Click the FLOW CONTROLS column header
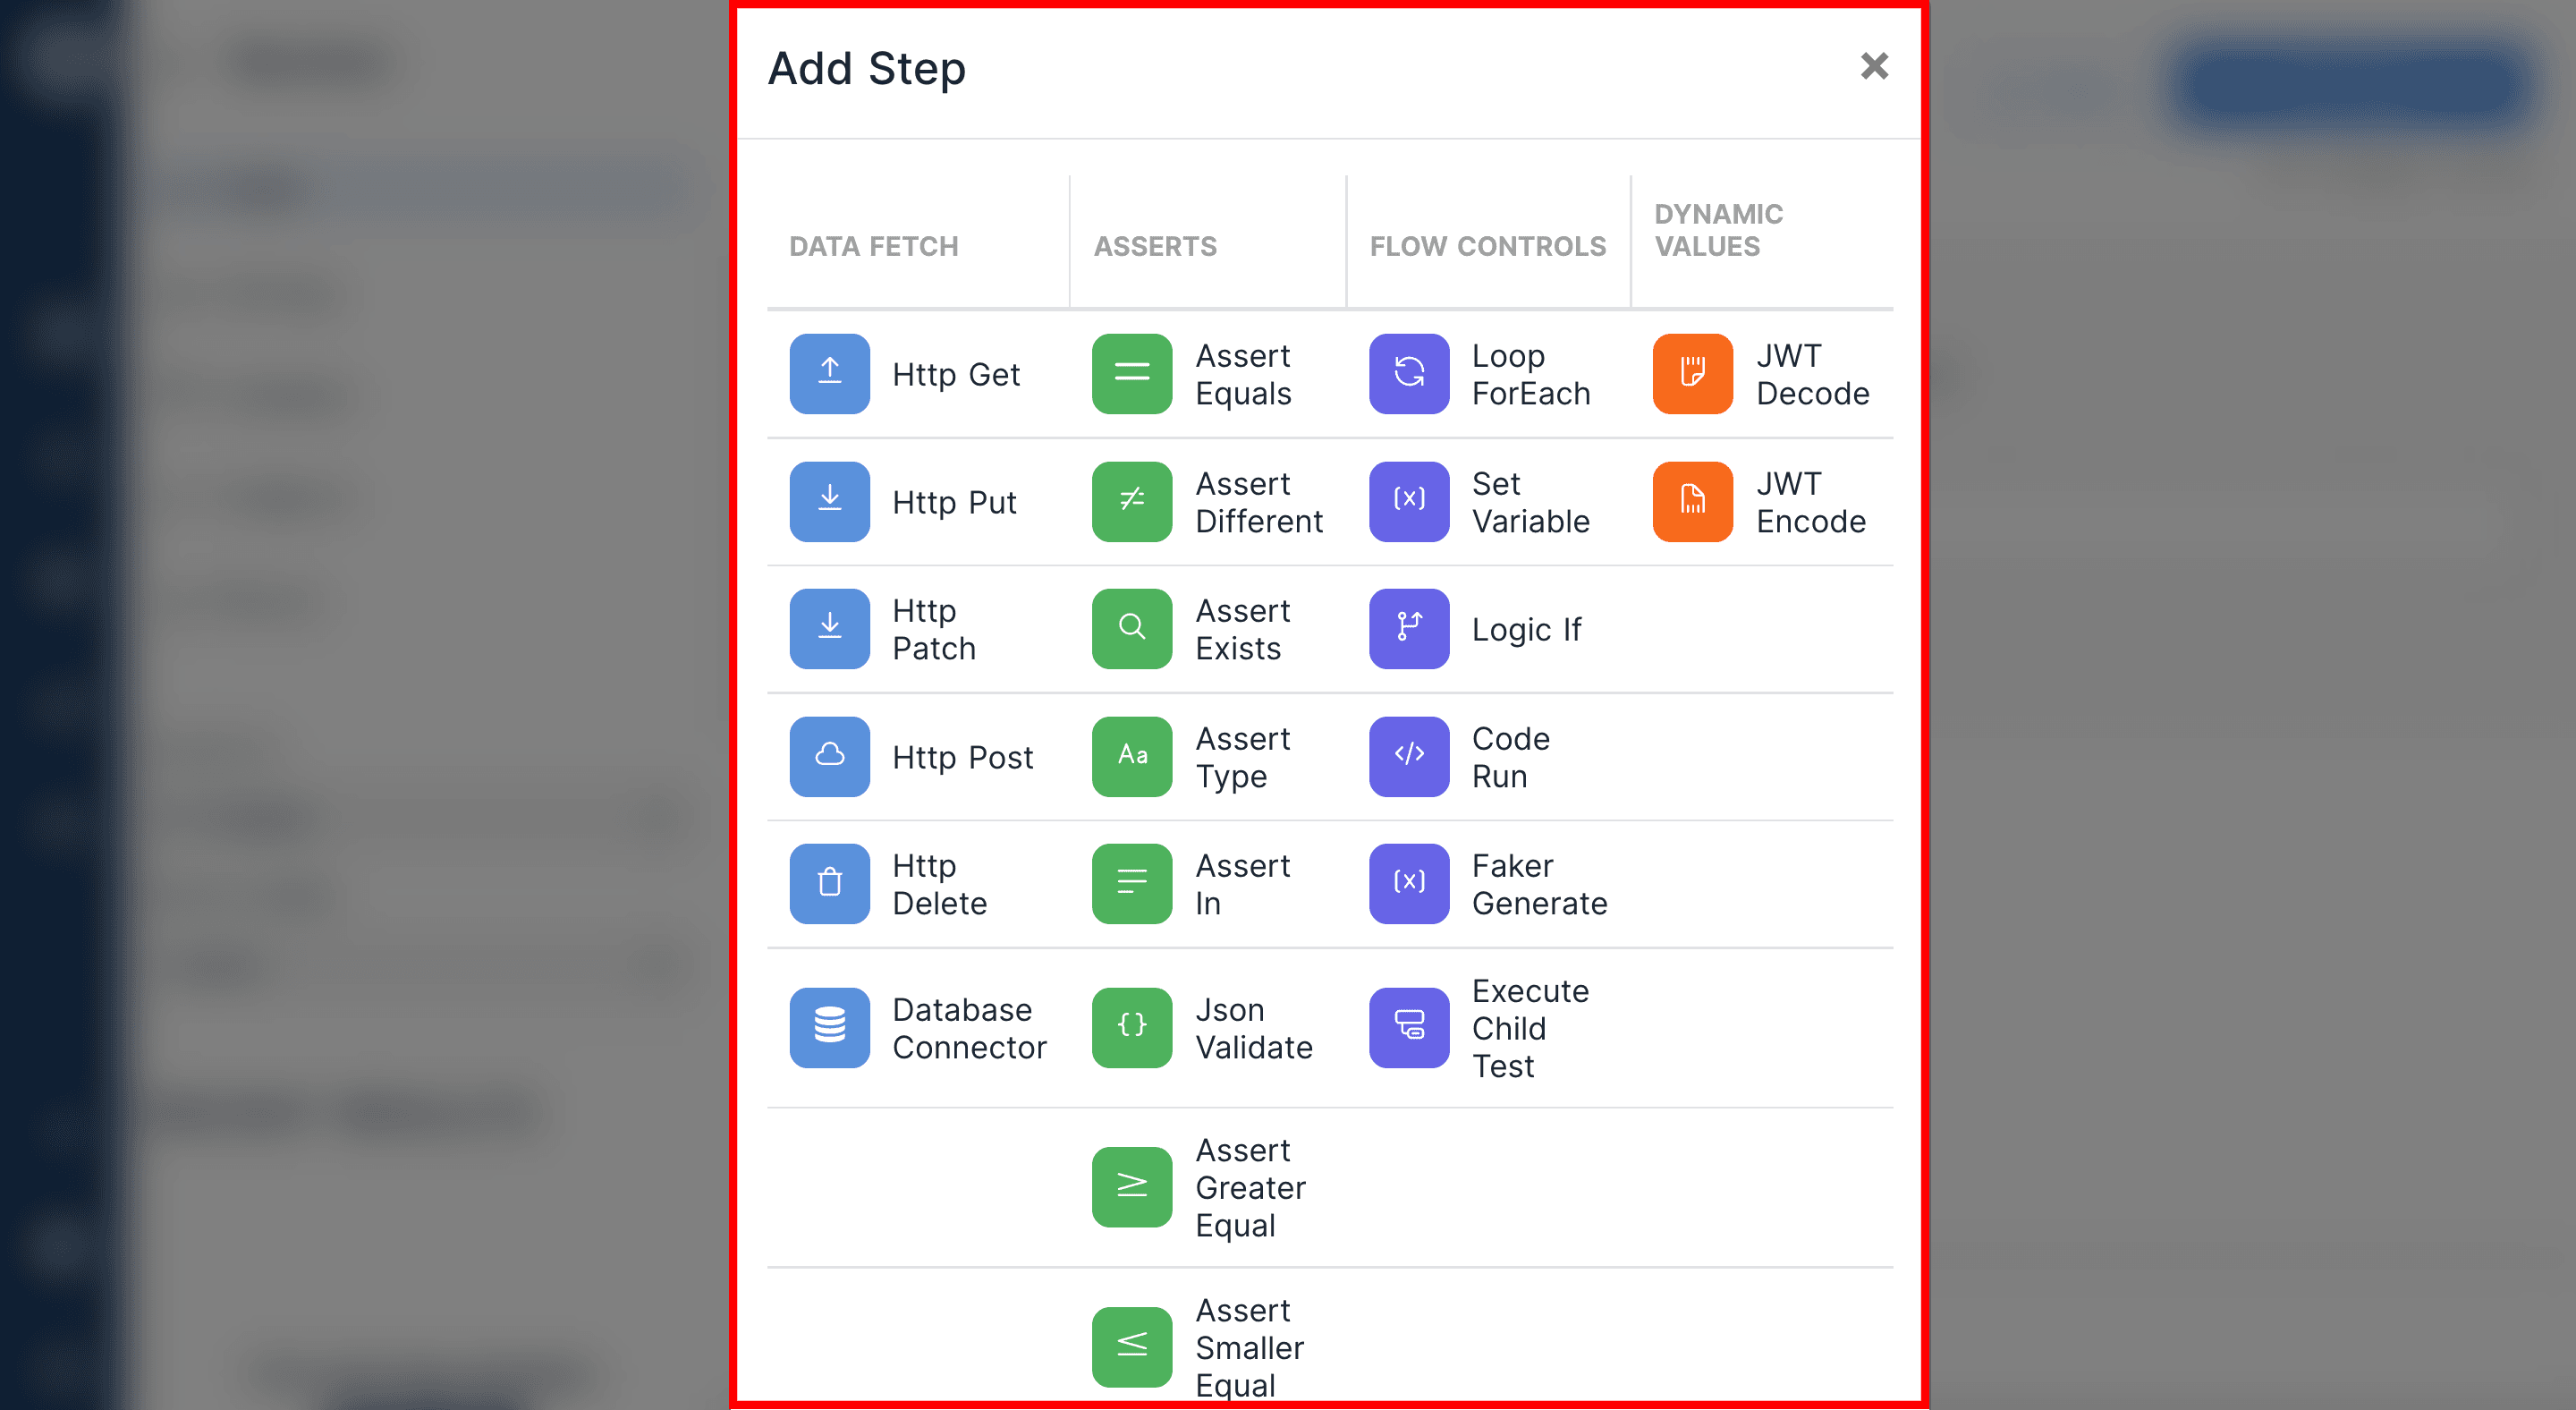This screenshot has width=2576, height=1410. [1488, 246]
